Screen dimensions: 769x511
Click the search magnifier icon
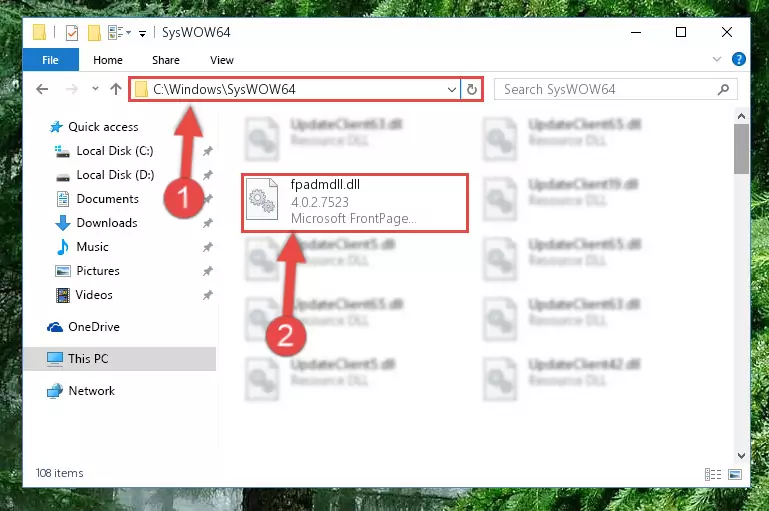(x=723, y=89)
